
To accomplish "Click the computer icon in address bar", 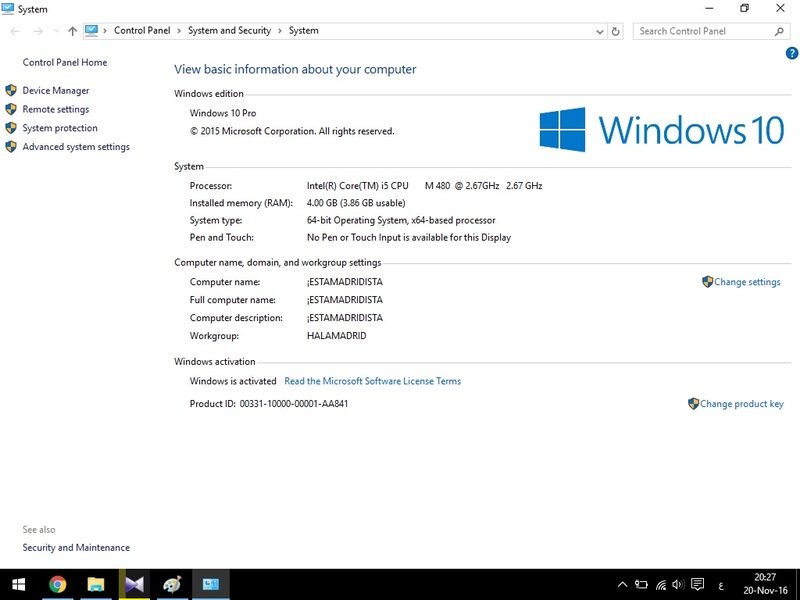I will click(91, 31).
